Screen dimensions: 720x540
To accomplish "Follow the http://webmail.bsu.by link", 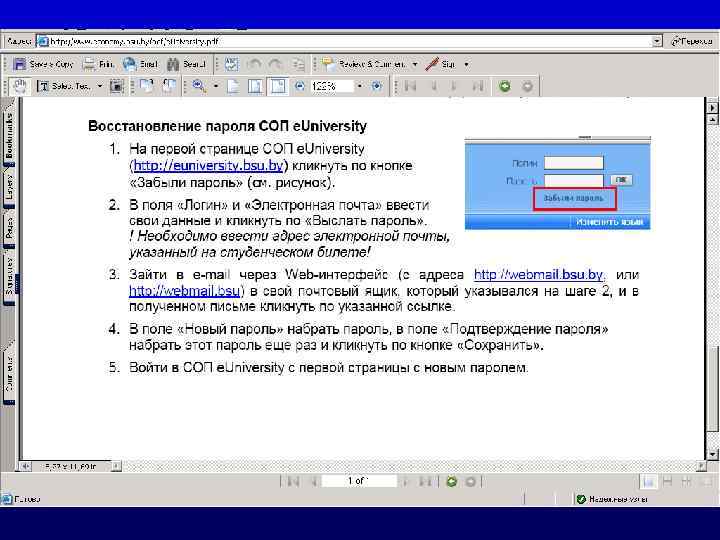I will pyautogui.click(x=539, y=275).
